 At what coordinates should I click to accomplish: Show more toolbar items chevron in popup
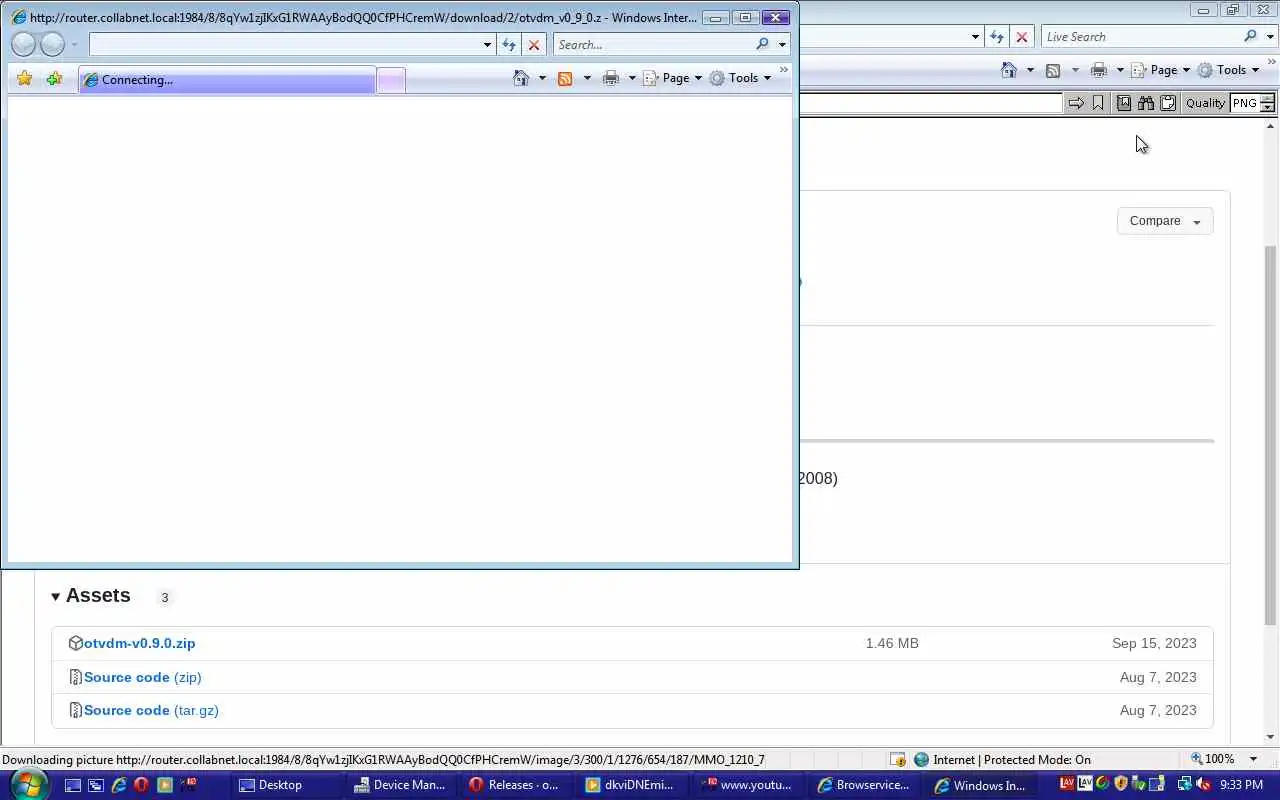(783, 70)
